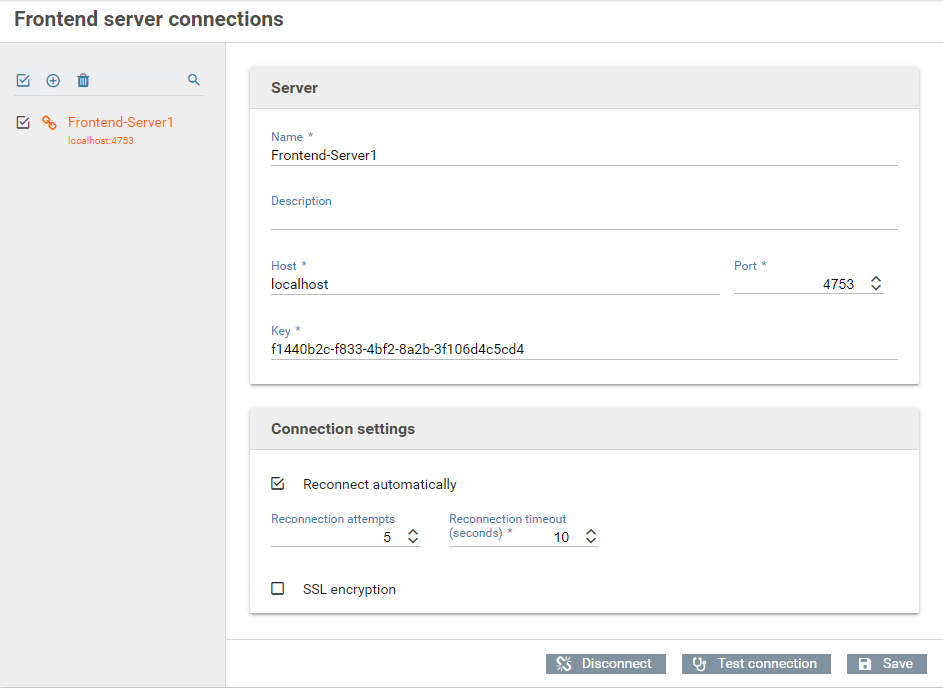Viewport: 943px width, 688px height.
Task: Click the orange link icon beside Frontend-Server1
Action: click(49, 123)
